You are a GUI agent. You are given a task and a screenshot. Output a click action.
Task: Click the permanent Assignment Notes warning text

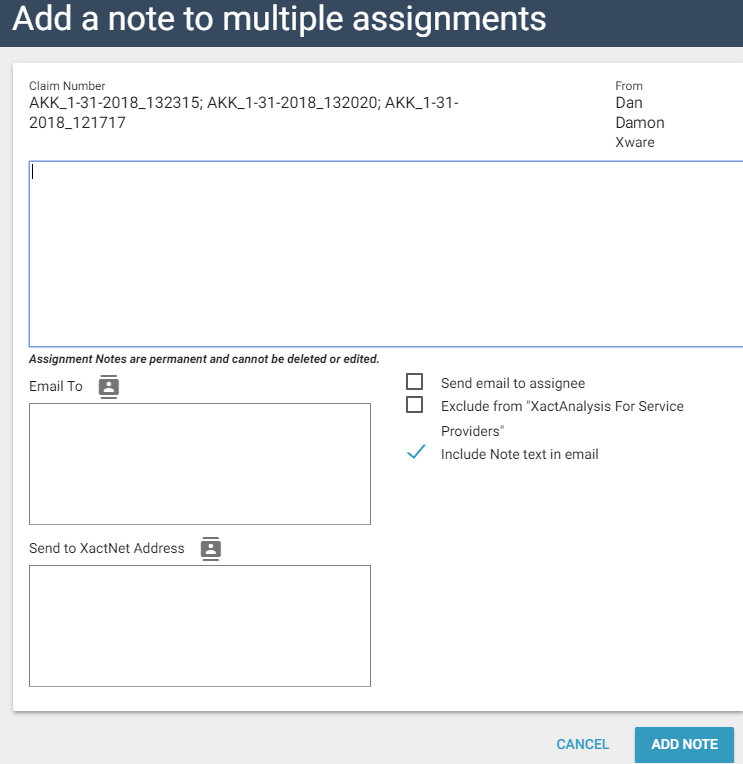[x=204, y=359]
